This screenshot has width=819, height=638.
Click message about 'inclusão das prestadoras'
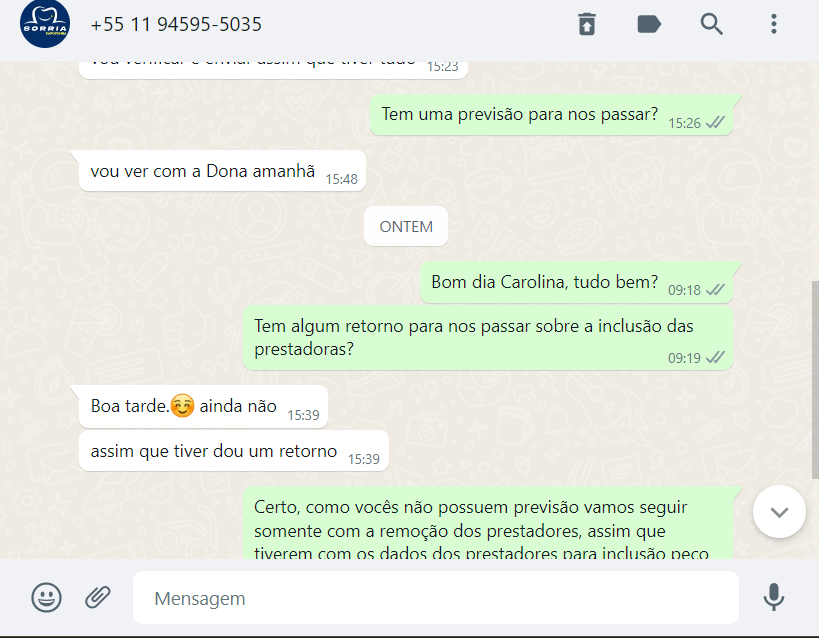point(488,339)
